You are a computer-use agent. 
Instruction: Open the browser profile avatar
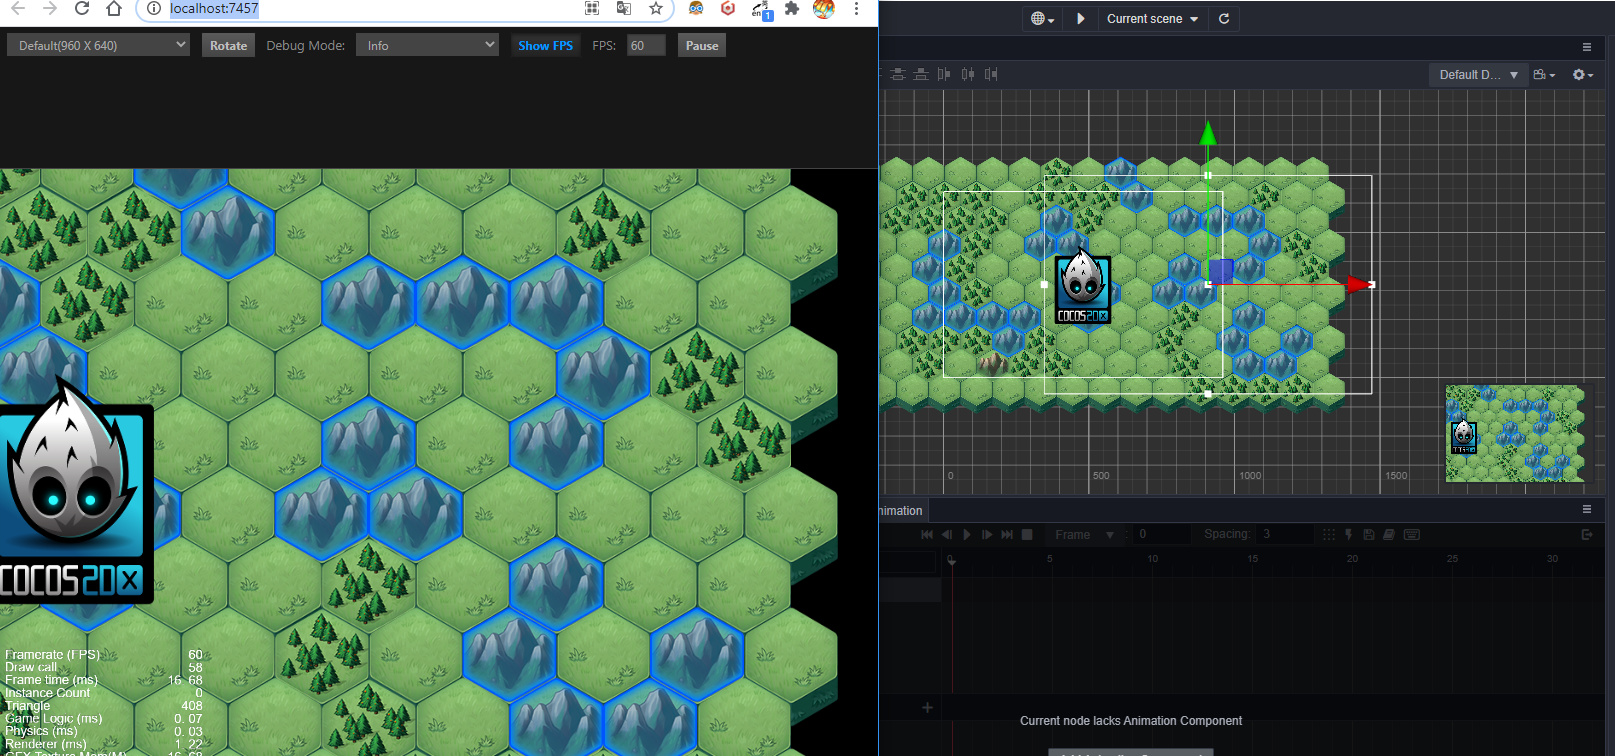click(x=824, y=9)
